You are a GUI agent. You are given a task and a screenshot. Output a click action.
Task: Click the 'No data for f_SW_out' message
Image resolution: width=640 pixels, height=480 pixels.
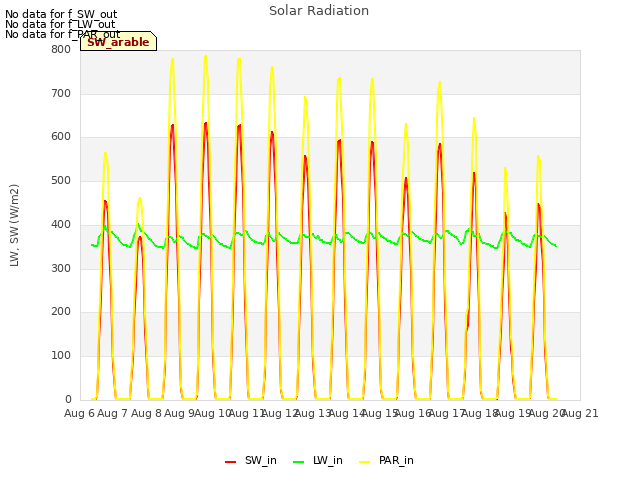point(61,14)
